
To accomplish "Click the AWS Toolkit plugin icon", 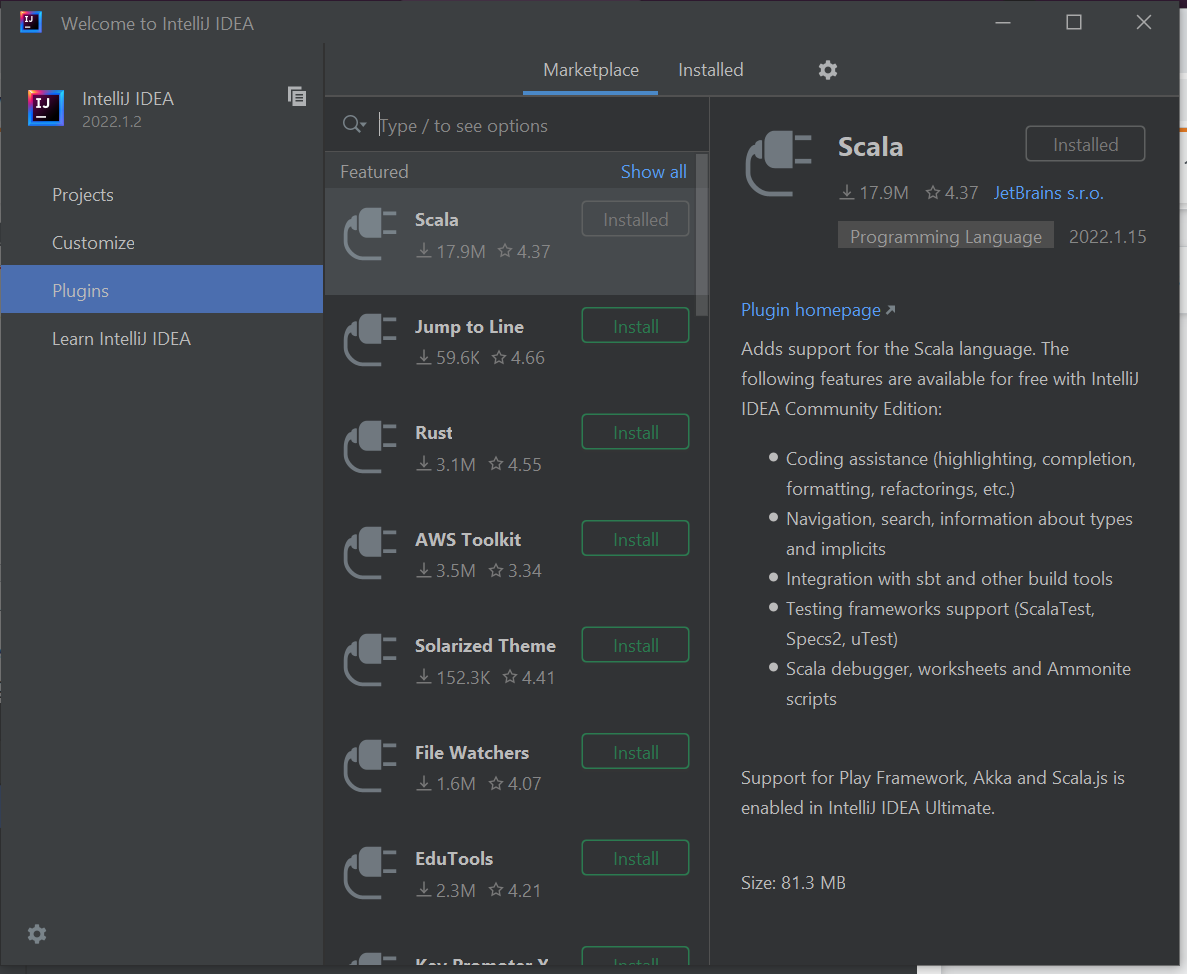I will (x=370, y=553).
